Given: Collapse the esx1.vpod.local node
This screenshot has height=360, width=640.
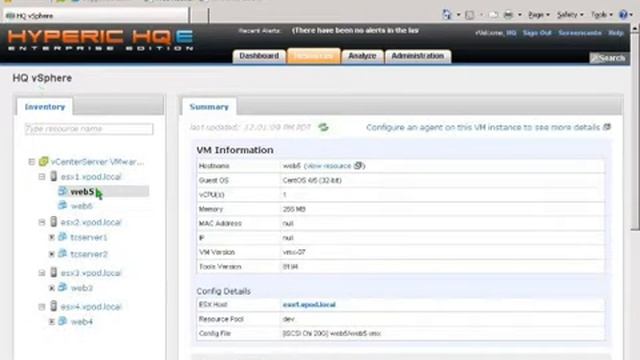Looking at the screenshot, I should coord(42,177).
